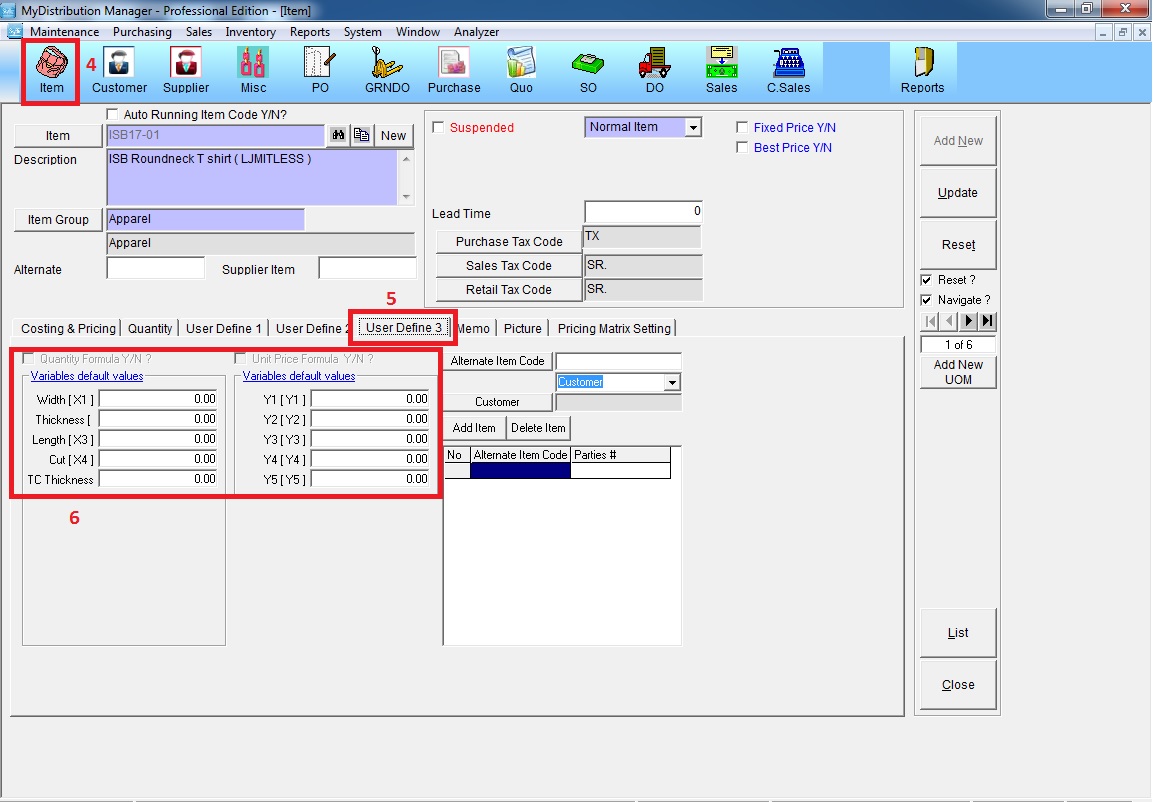Open the Customer party type dropdown
Screen dimensions: 1154x802
click(672, 383)
